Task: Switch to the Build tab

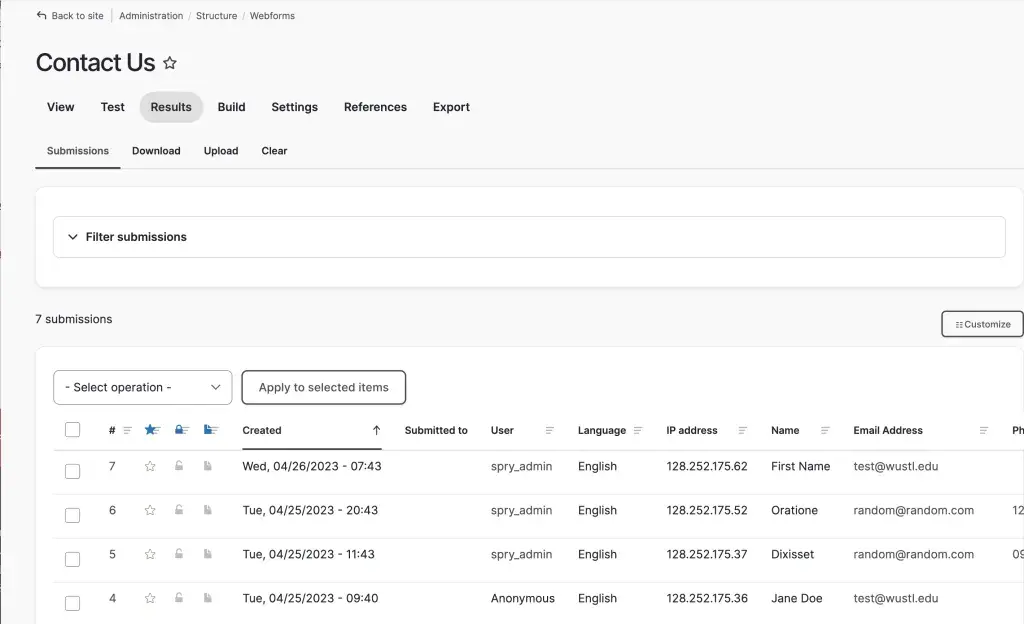Action: pos(231,107)
